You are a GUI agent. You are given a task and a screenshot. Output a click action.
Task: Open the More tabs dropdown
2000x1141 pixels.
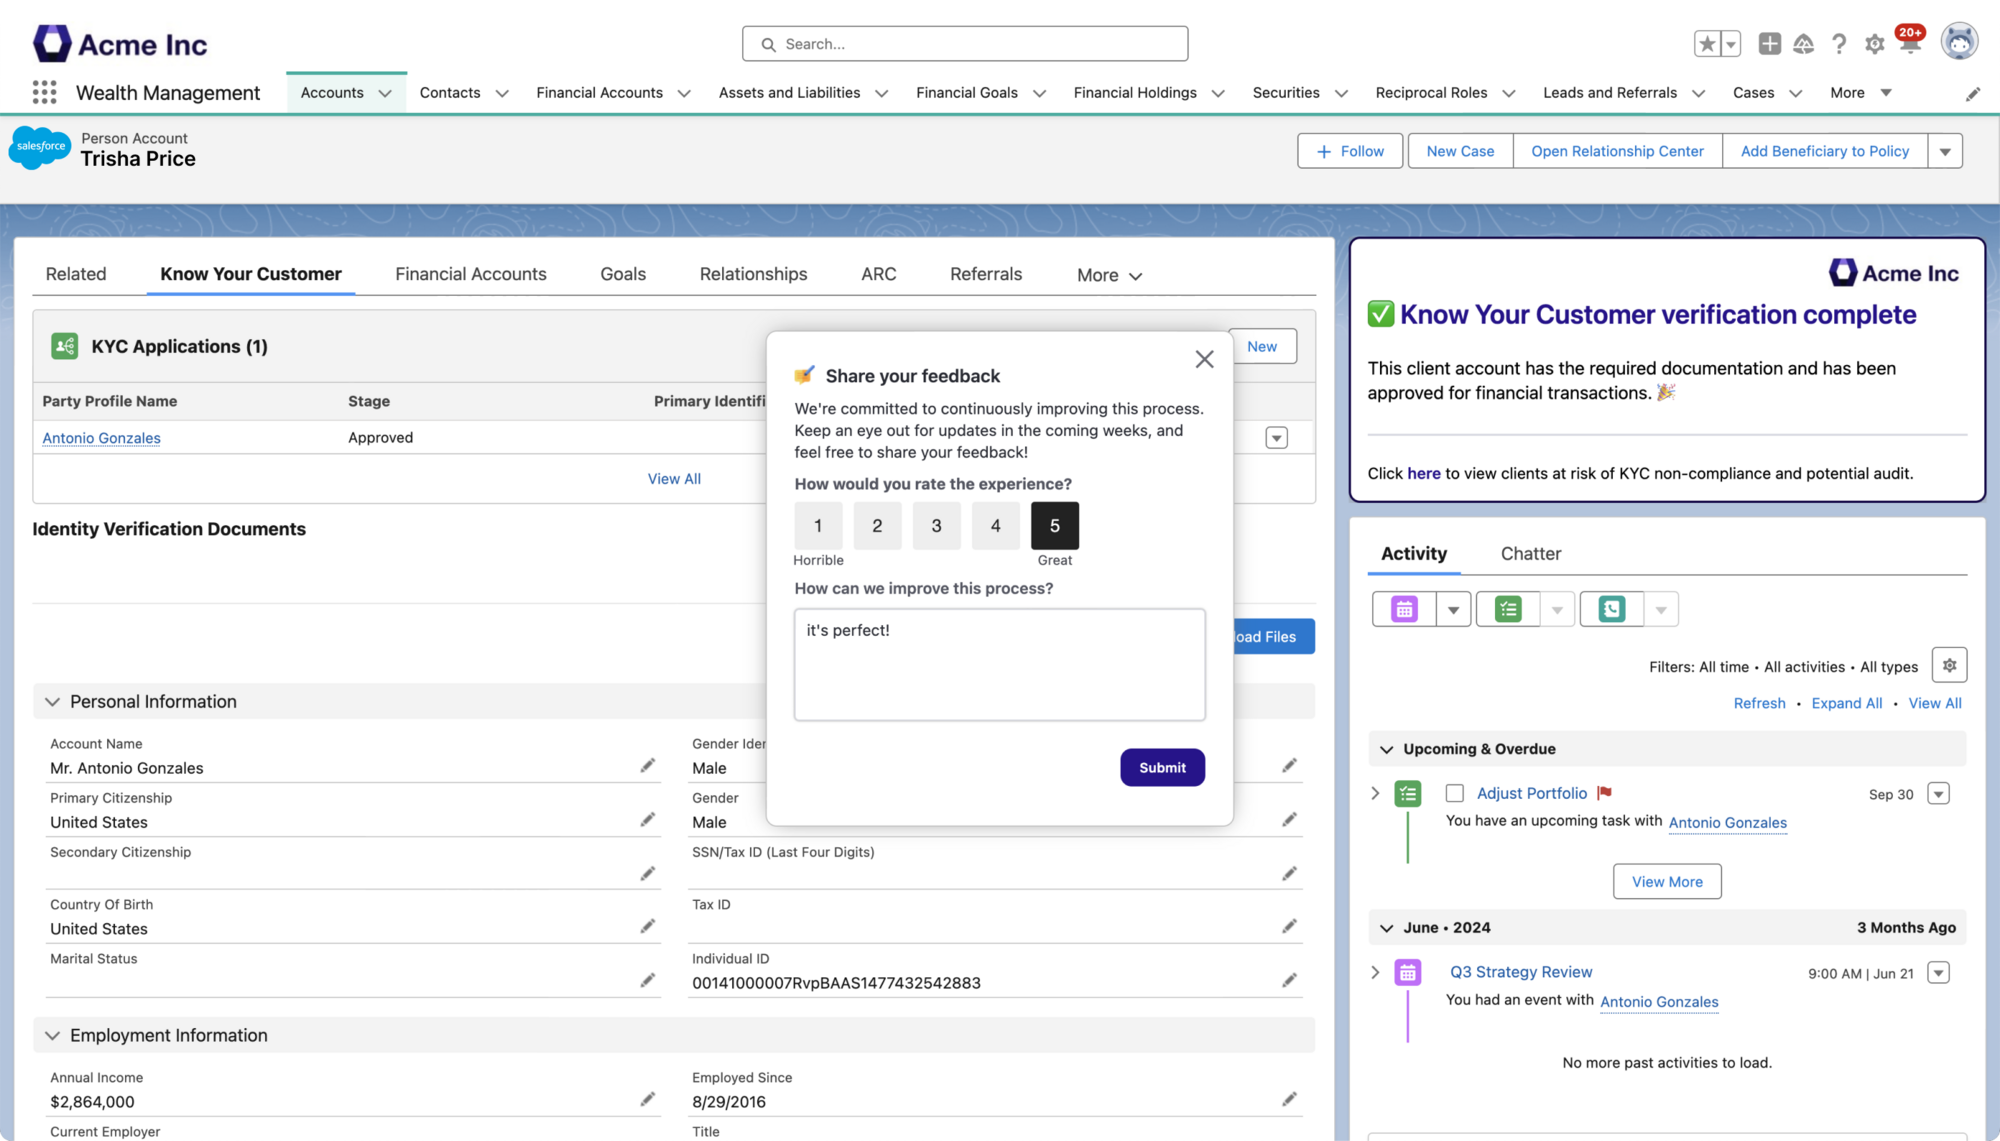1109,275
